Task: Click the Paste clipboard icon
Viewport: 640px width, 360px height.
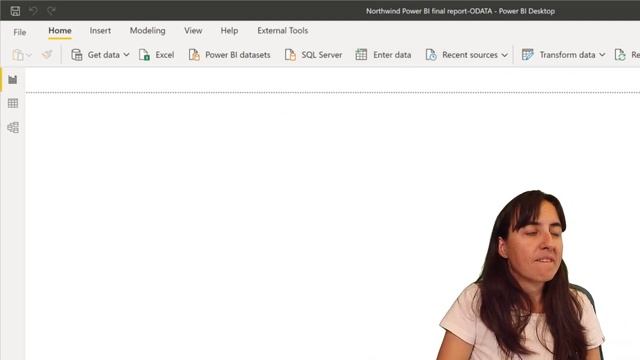Action: [18, 55]
